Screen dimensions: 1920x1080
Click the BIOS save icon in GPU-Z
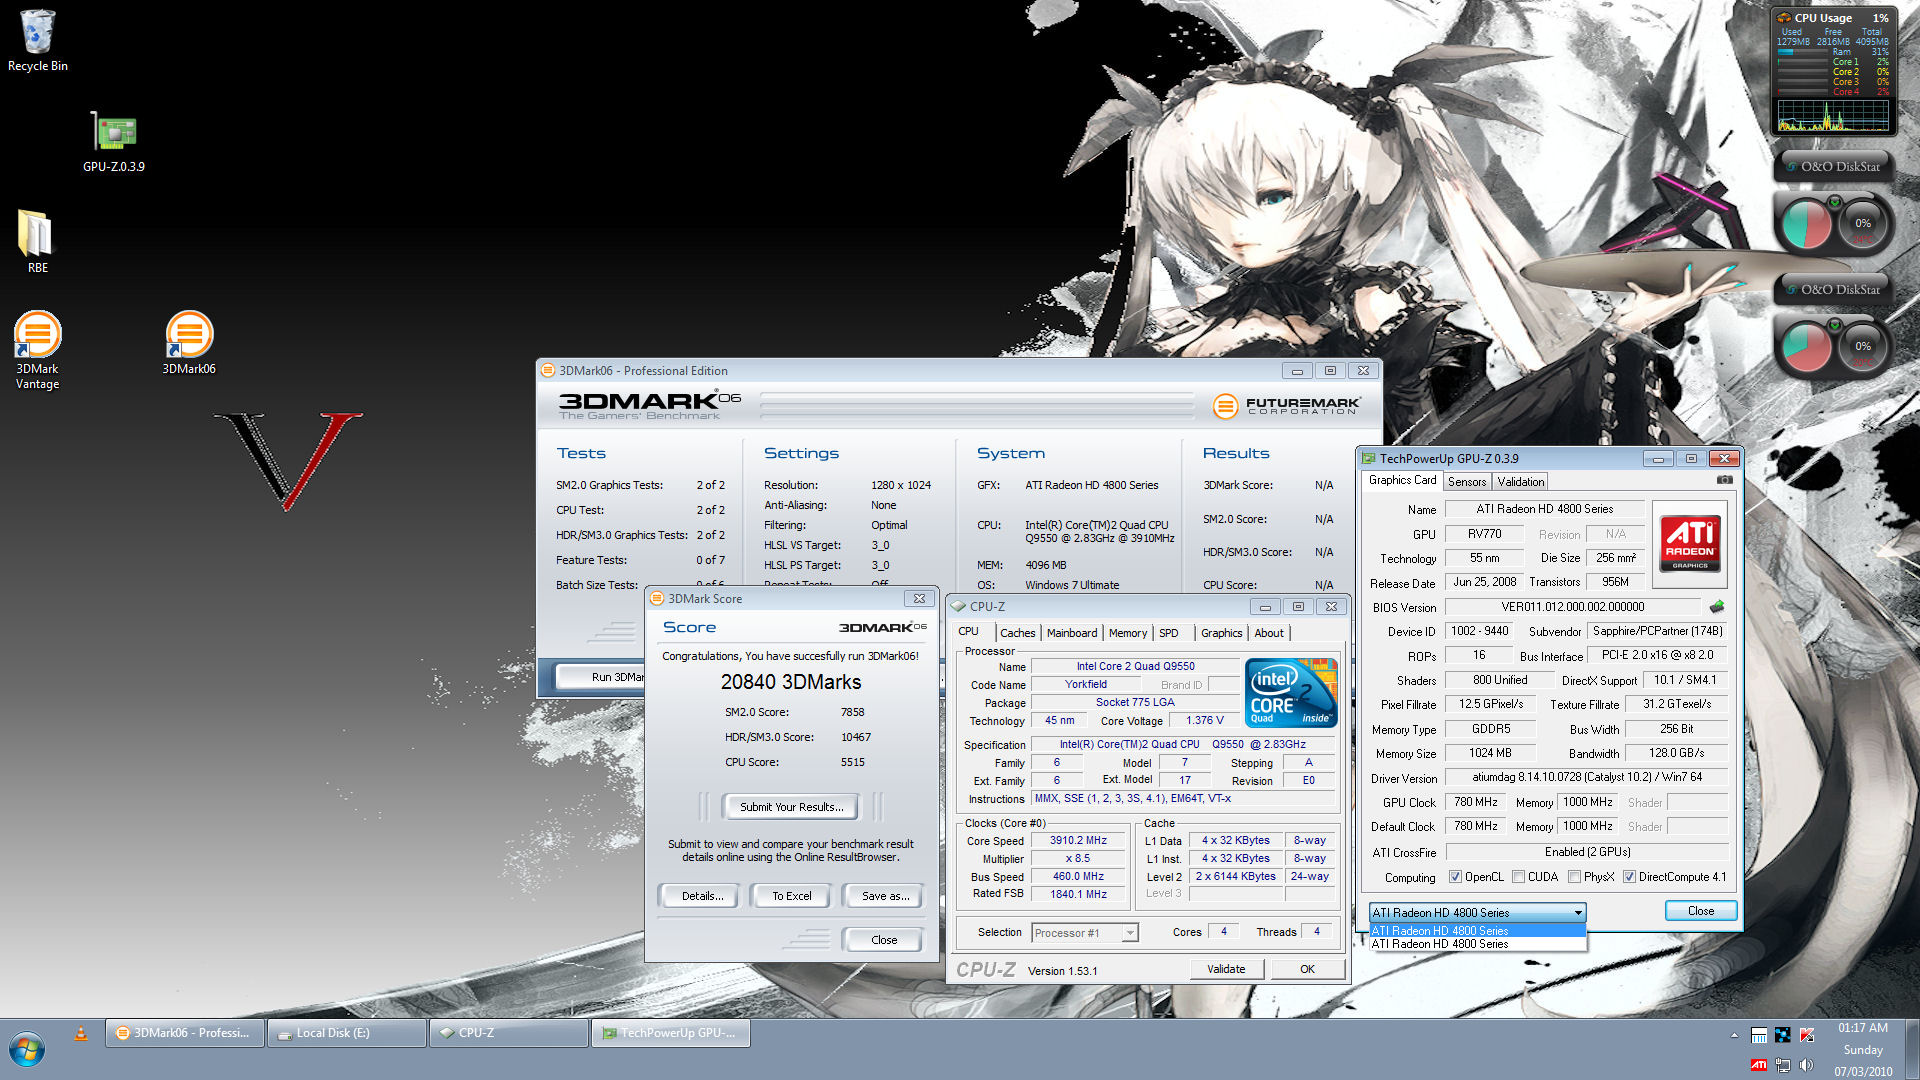1717,607
